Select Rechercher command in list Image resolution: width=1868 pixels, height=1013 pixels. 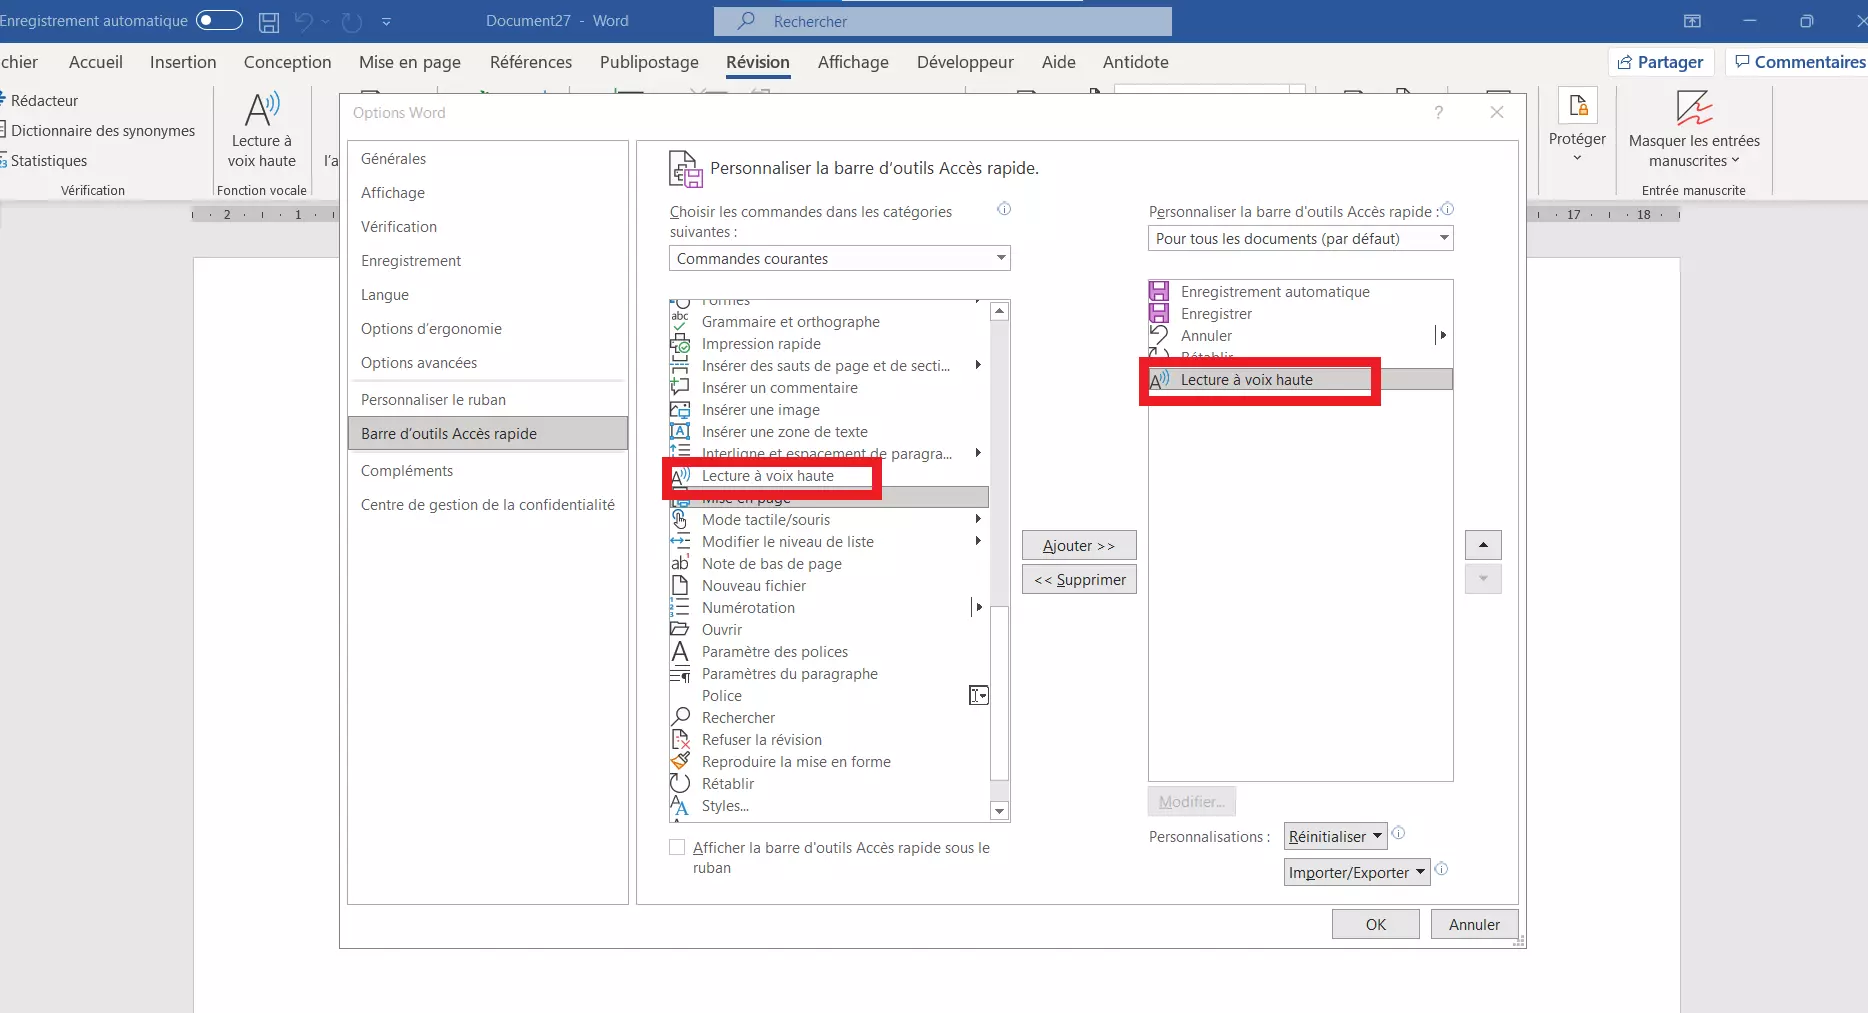click(x=829, y=718)
